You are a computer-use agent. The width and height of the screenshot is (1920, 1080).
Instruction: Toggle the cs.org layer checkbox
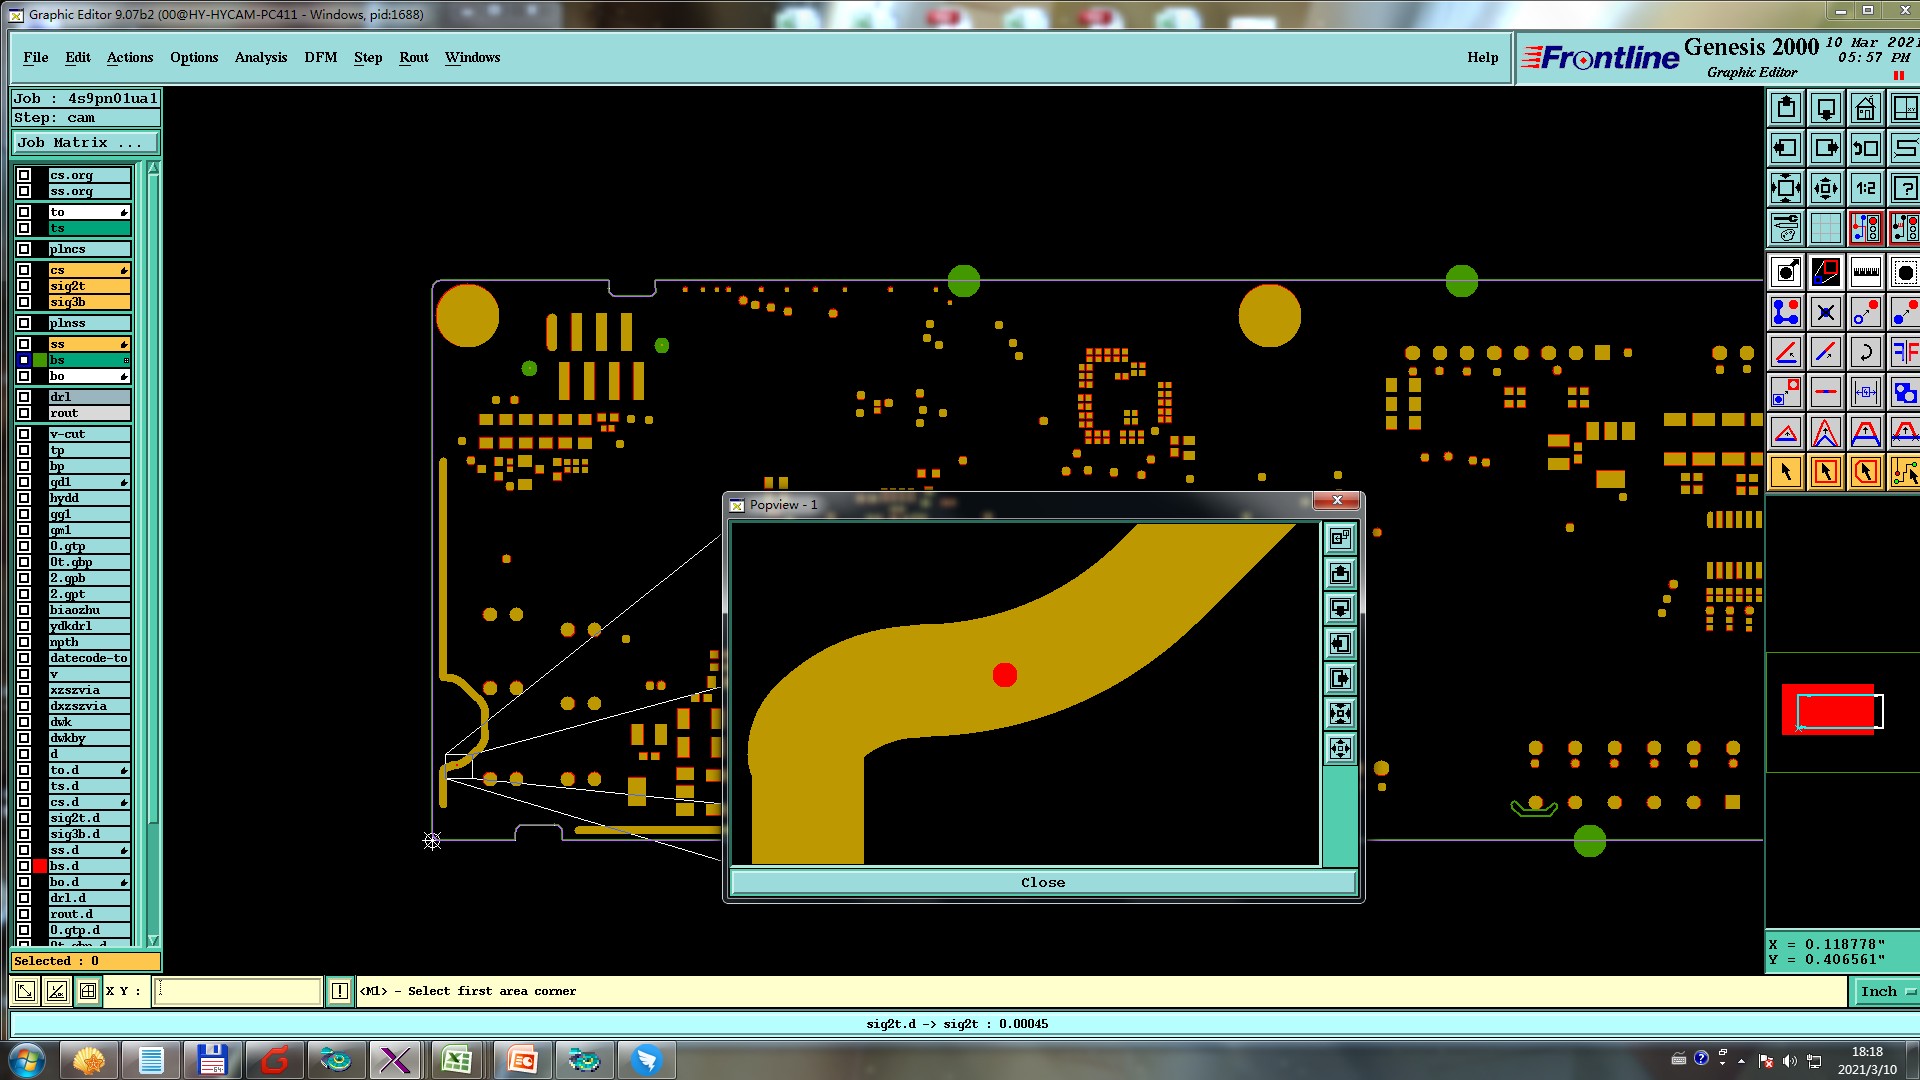coord(24,175)
